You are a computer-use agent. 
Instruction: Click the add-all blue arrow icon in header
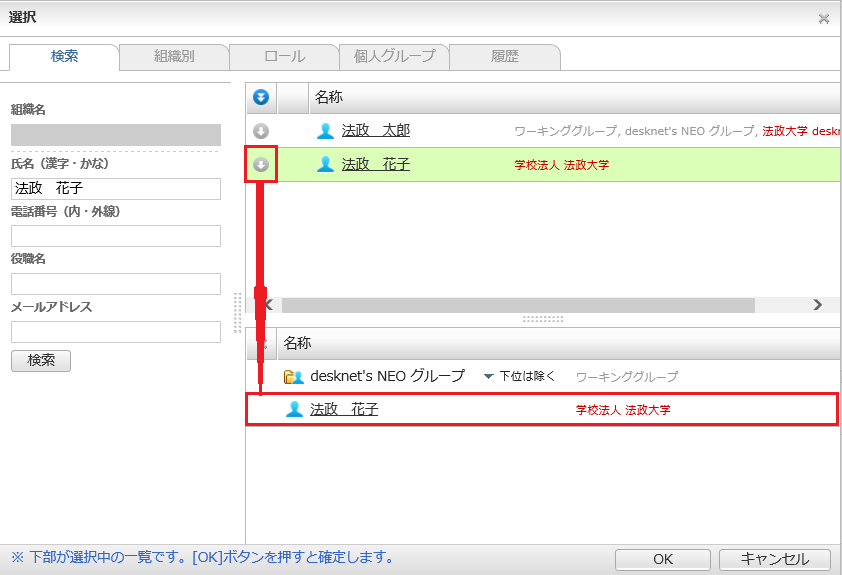pos(261,98)
